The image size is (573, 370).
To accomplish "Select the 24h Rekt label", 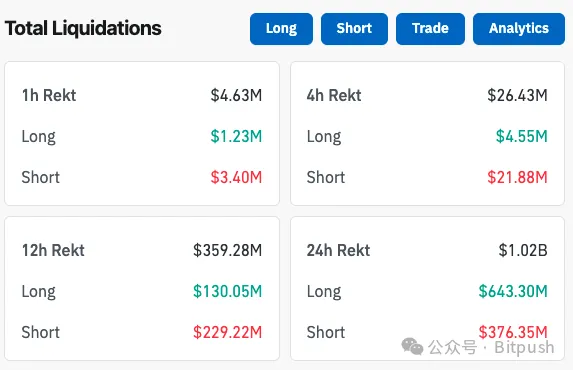I will point(338,250).
